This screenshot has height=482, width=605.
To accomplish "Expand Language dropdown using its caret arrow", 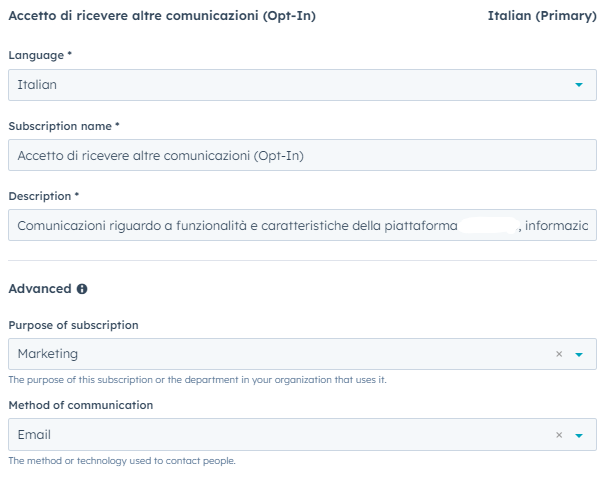I will coord(579,85).
